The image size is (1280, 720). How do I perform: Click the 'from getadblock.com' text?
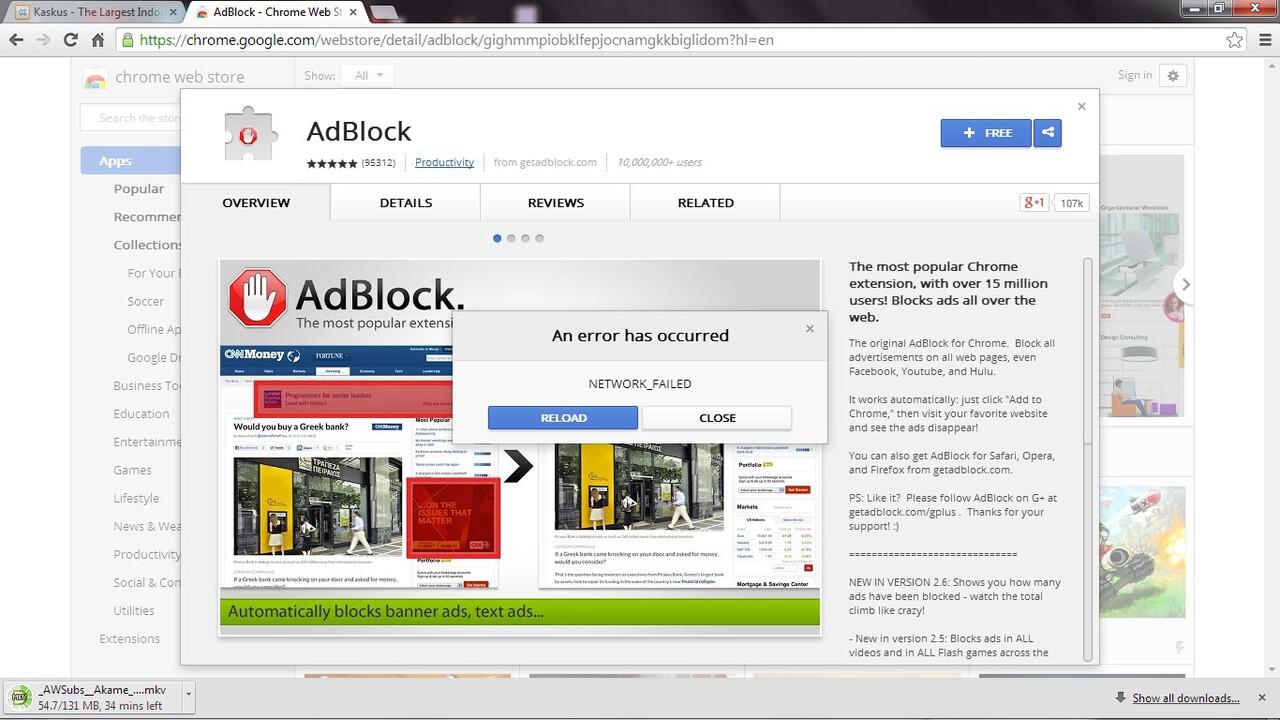tap(545, 162)
